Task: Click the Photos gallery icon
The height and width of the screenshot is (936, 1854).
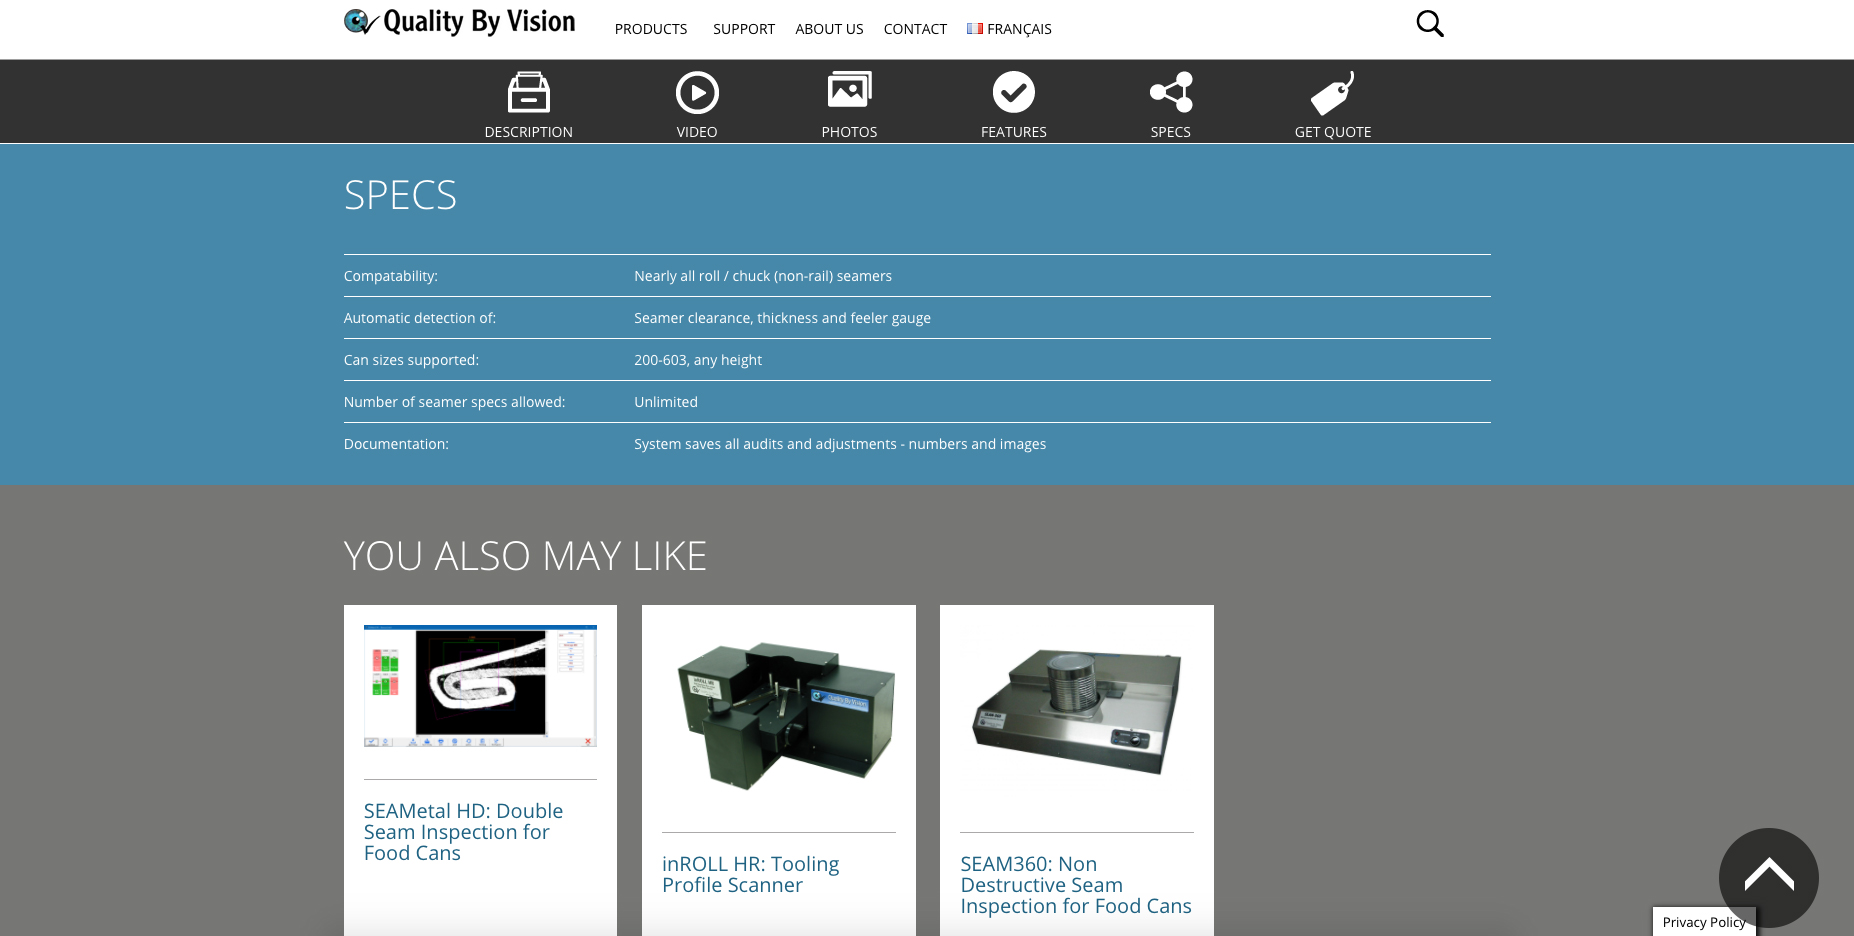Action: point(849,90)
